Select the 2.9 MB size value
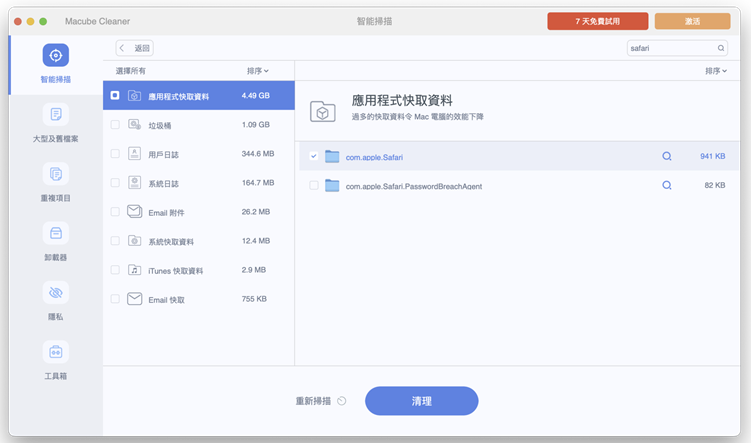 [254, 270]
